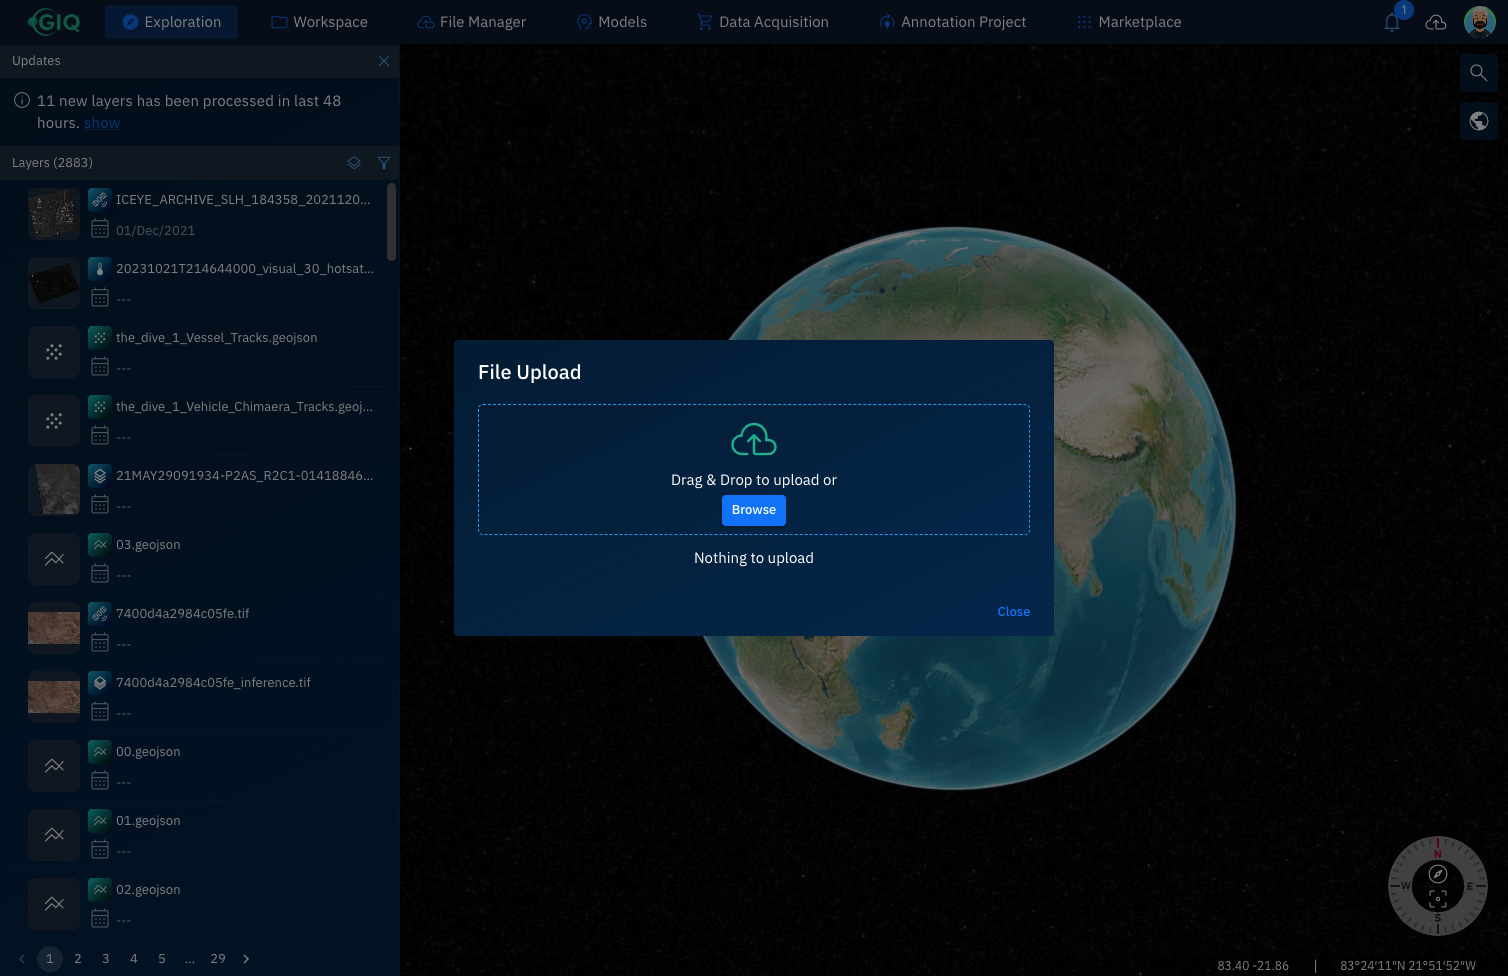Open the File Manager tab

[471, 22]
